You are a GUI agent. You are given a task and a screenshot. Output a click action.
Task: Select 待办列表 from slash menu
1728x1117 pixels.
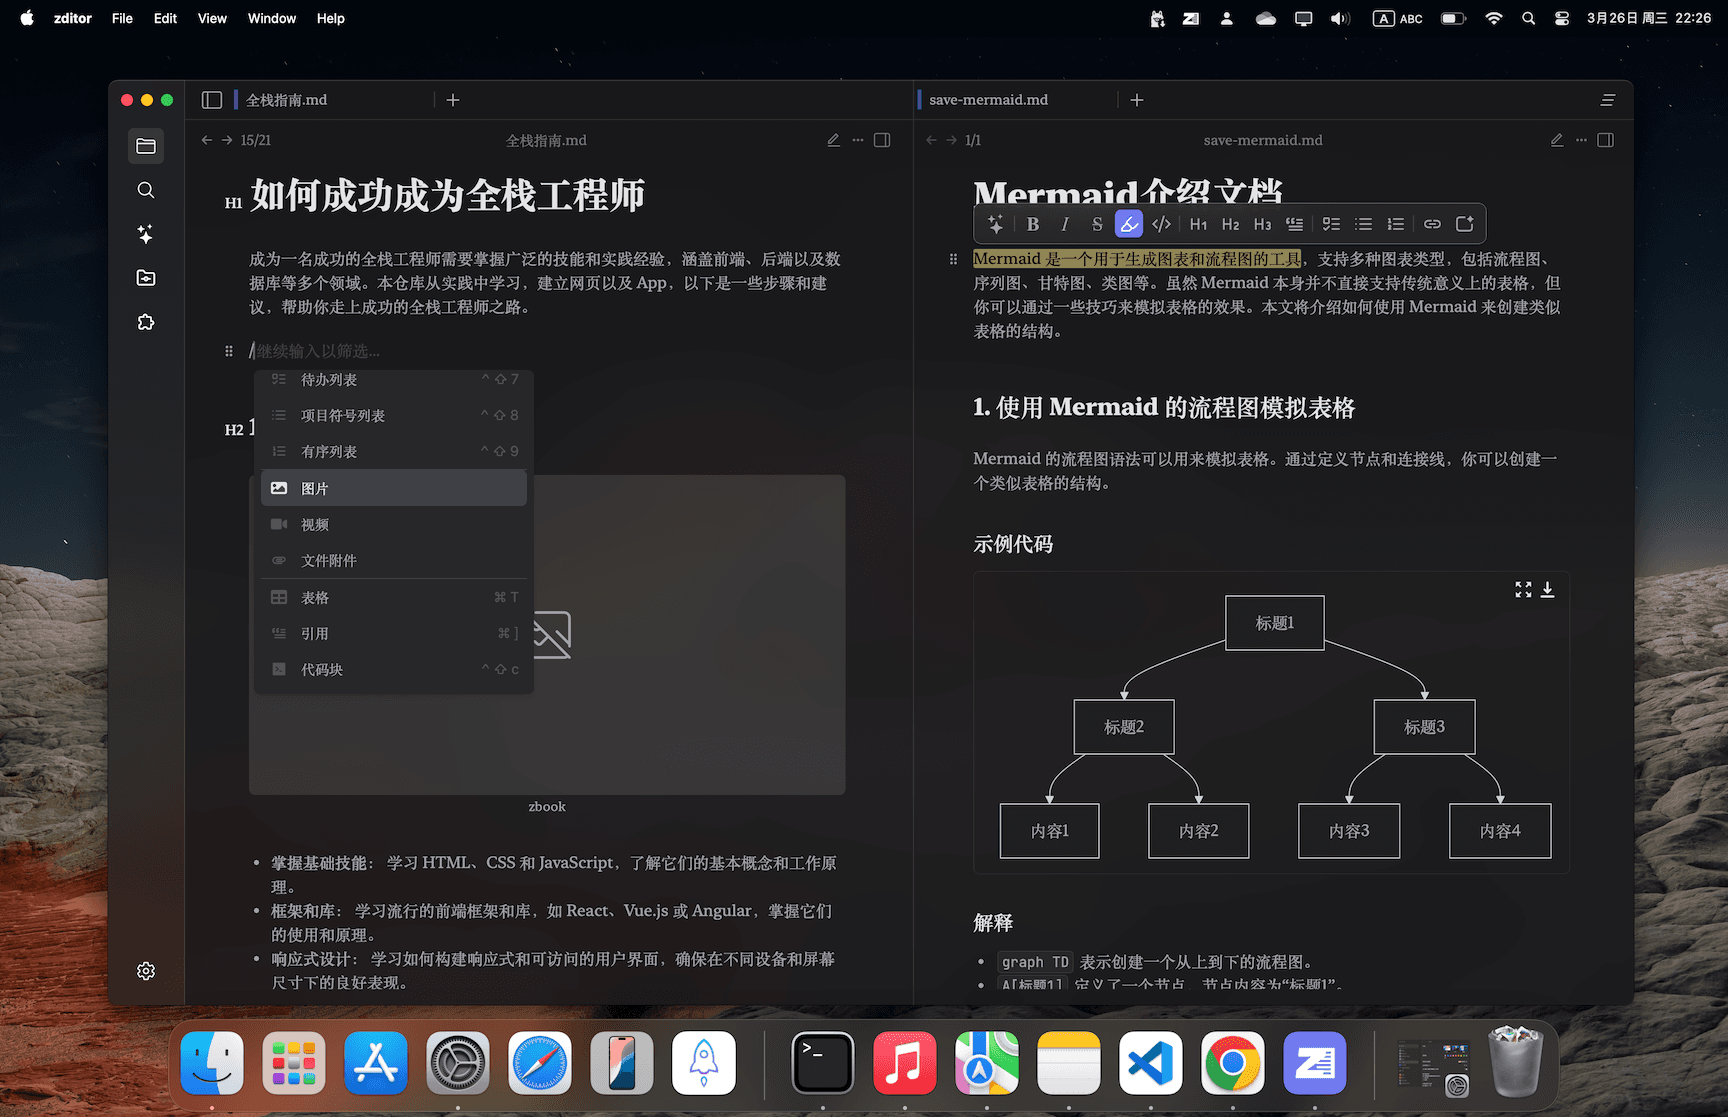point(394,380)
